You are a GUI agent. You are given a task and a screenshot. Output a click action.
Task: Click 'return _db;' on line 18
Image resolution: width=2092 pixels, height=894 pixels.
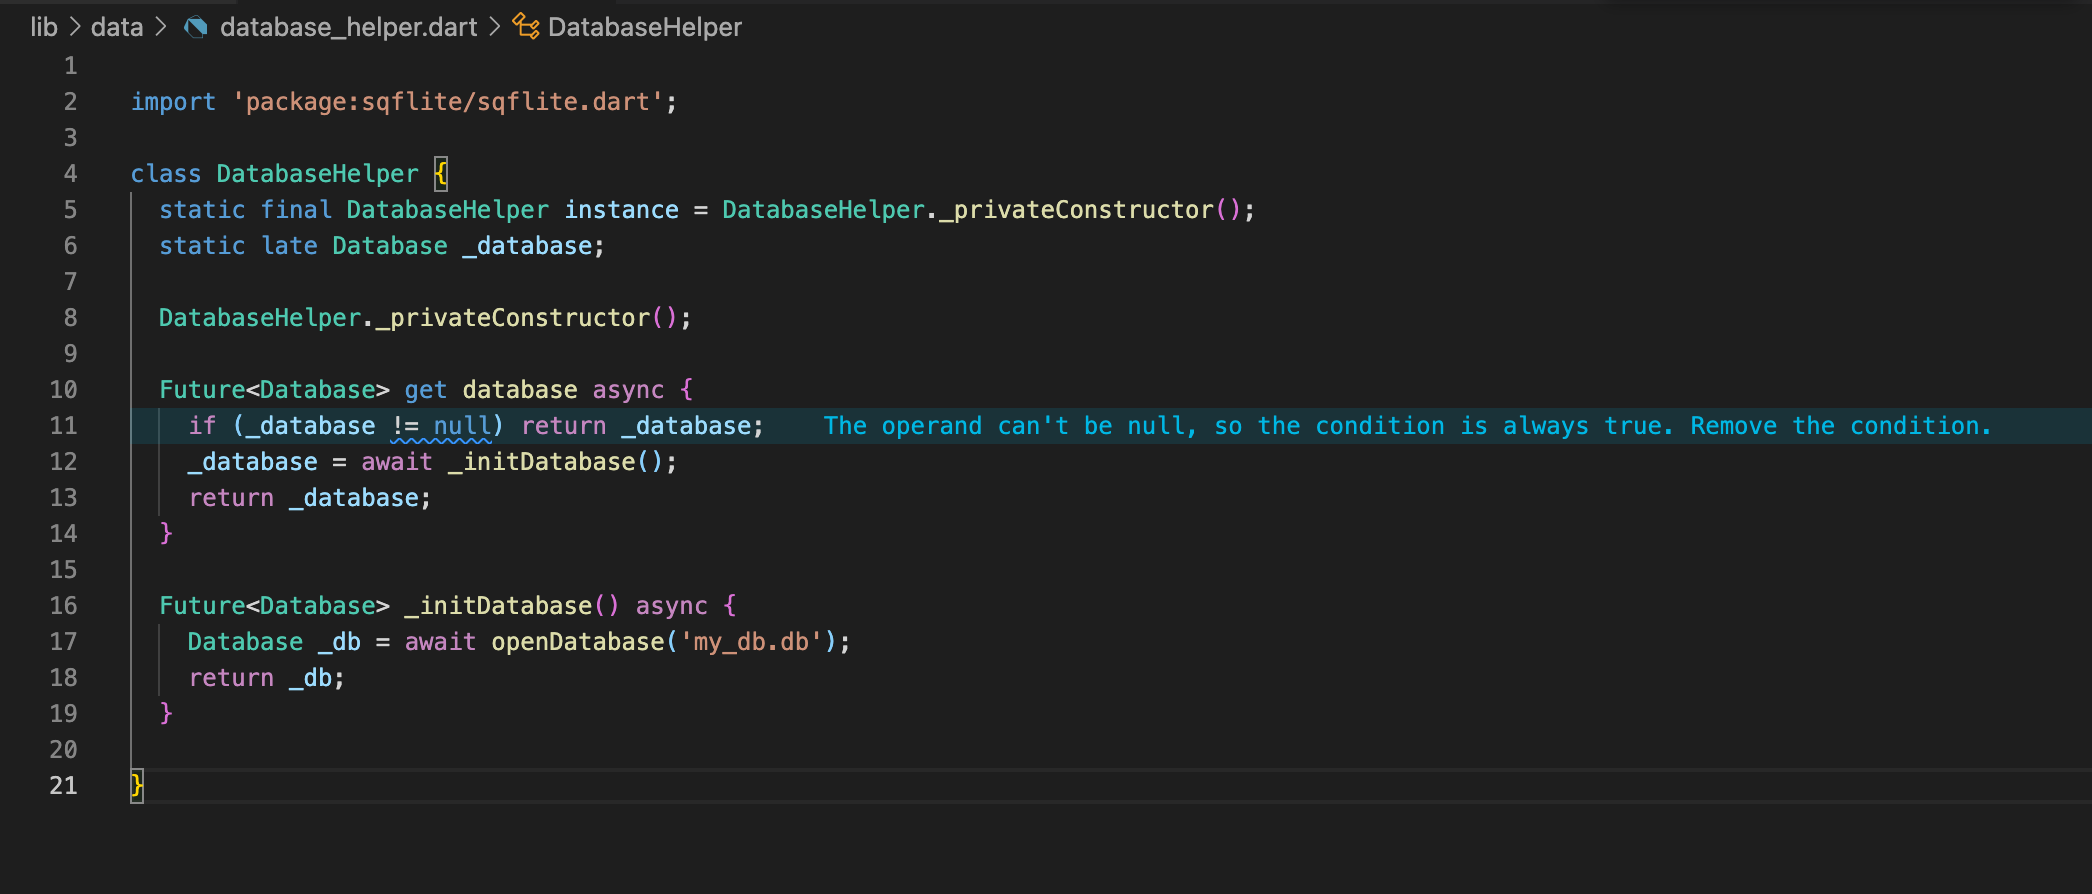[x=266, y=678]
